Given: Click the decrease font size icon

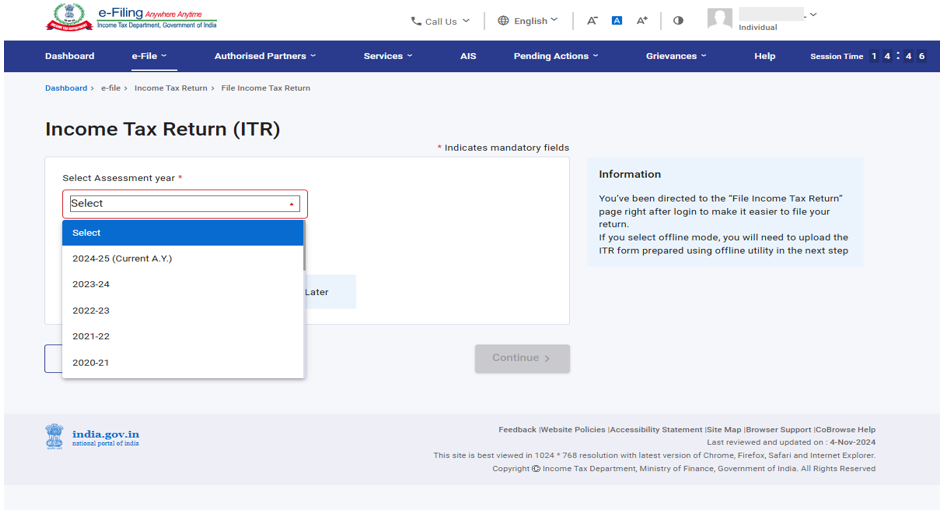Looking at the screenshot, I should (x=592, y=21).
